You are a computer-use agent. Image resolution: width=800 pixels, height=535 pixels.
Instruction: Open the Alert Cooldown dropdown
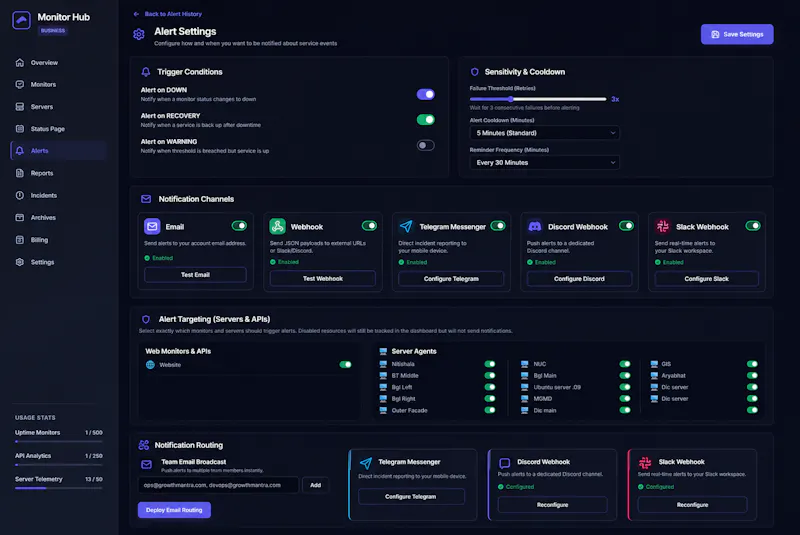(544, 133)
